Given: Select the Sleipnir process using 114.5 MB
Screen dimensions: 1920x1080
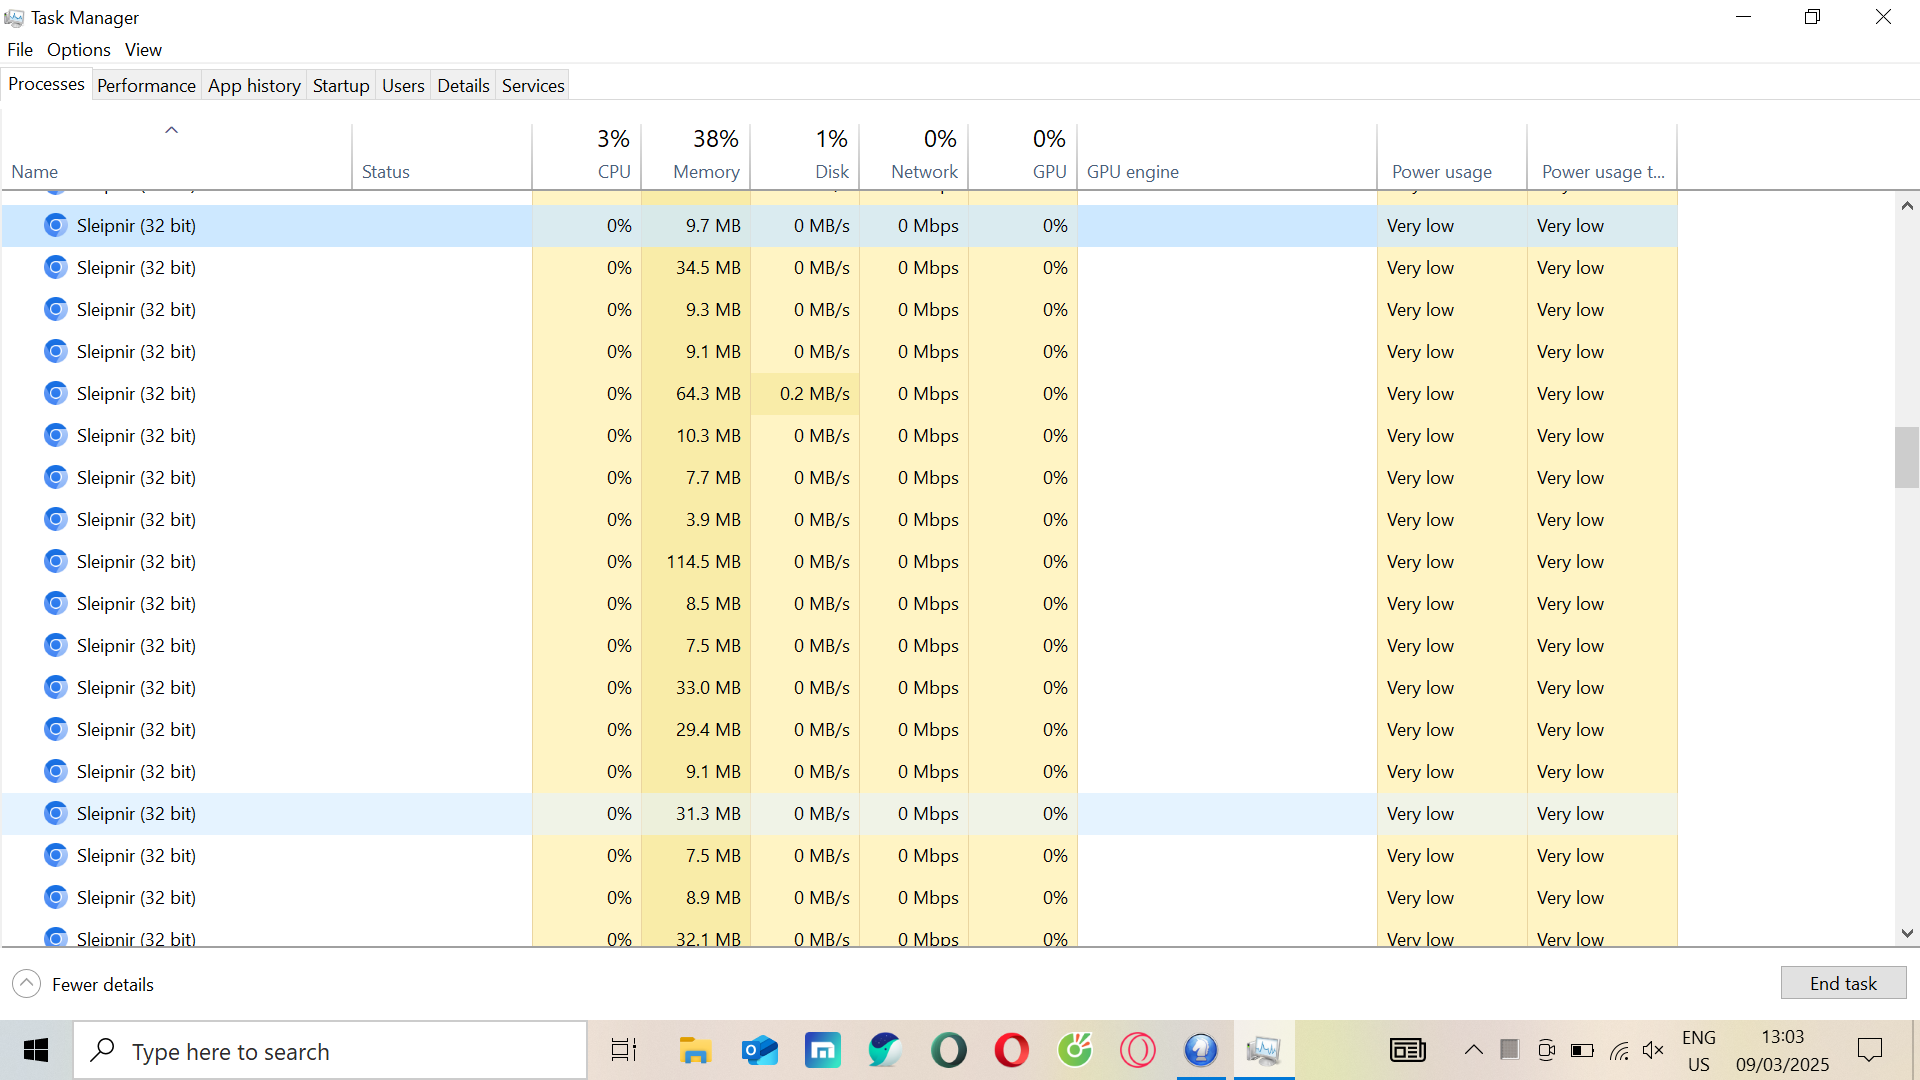Looking at the screenshot, I should [x=136, y=562].
